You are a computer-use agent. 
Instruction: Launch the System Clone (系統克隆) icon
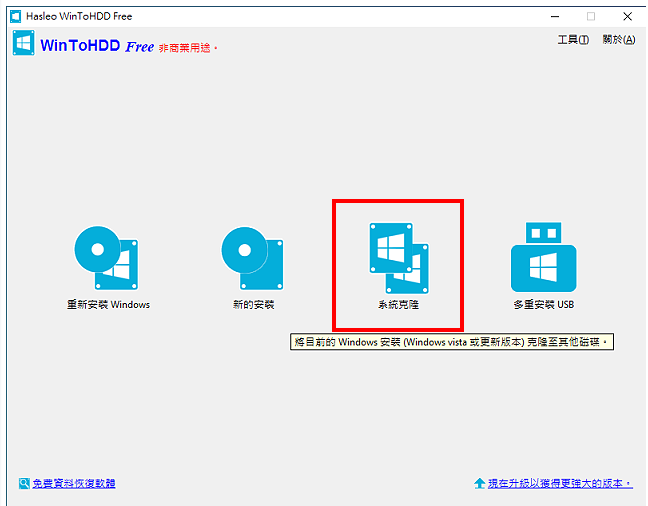[399, 258]
